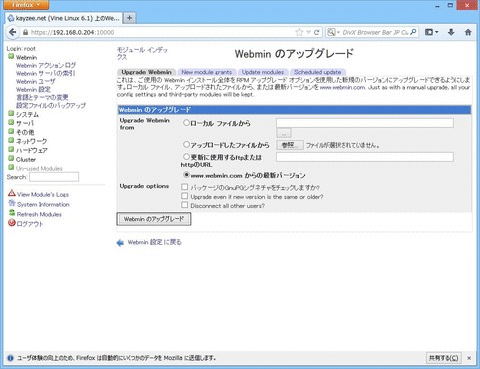Click the blue back arrow beside Webmin 設定に戻る

coord(120,243)
